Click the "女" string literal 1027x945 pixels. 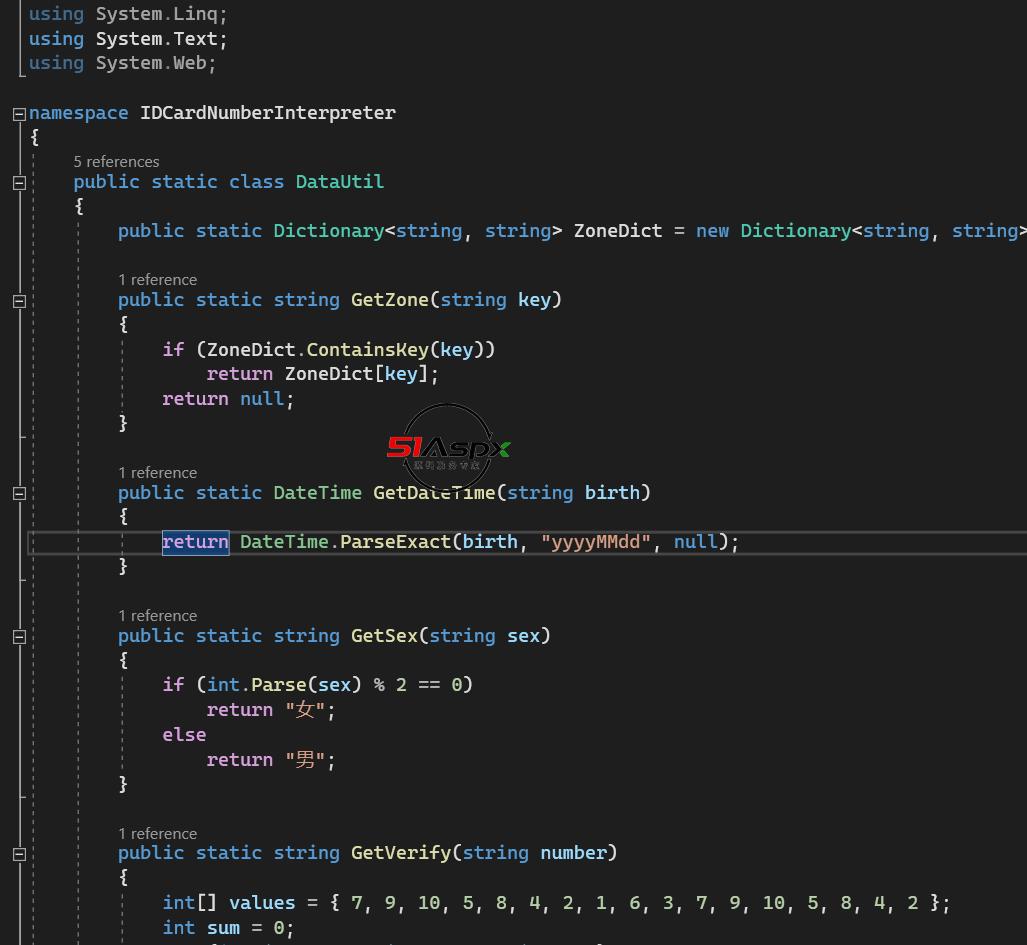(x=305, y=710)
